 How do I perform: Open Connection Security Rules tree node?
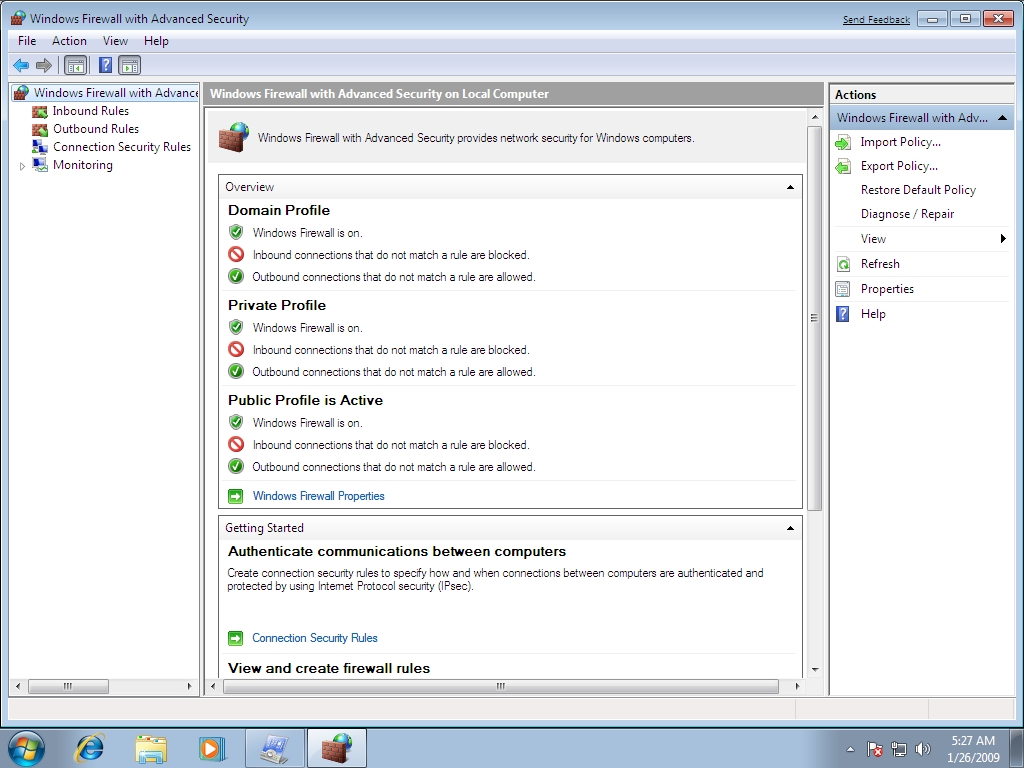click(x=121, y=147)
